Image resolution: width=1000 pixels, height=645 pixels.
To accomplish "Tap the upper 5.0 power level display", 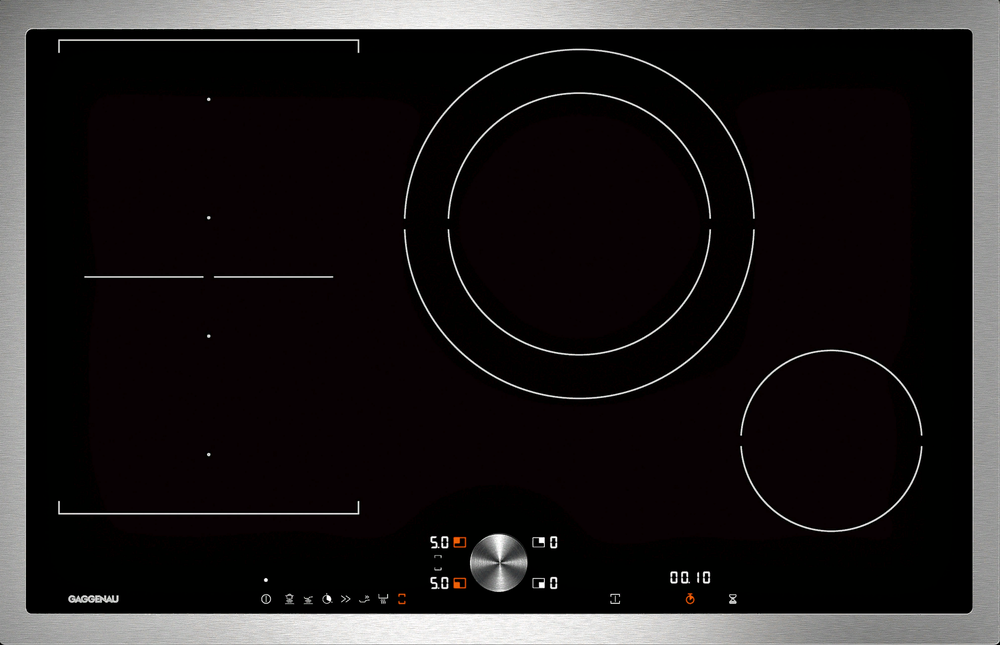I will (439, 543).
